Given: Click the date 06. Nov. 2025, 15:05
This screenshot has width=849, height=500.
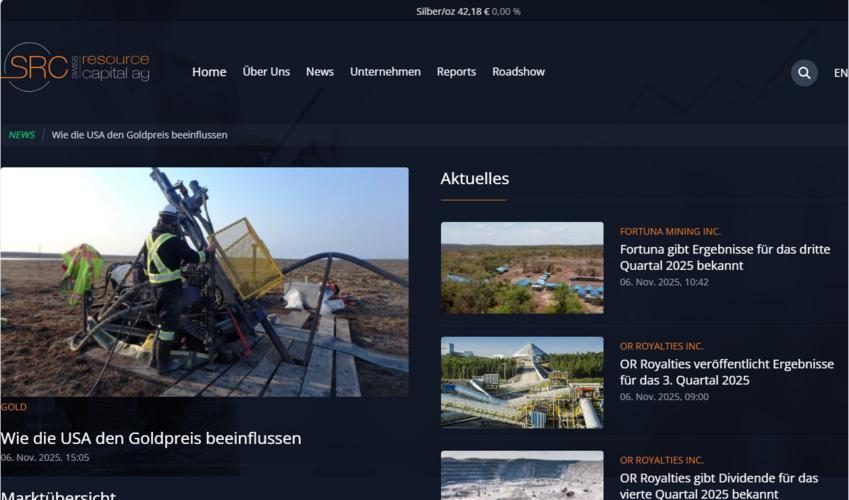Looking at the screenshot, I should pos(45,457).
